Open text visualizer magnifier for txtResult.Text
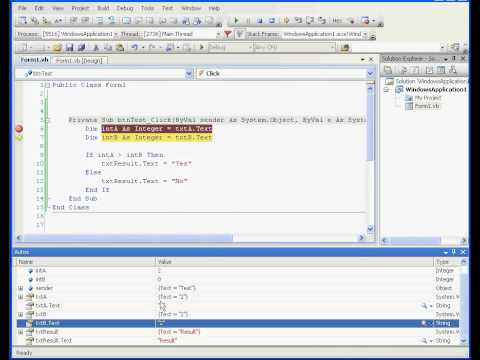 coord(424,341)
